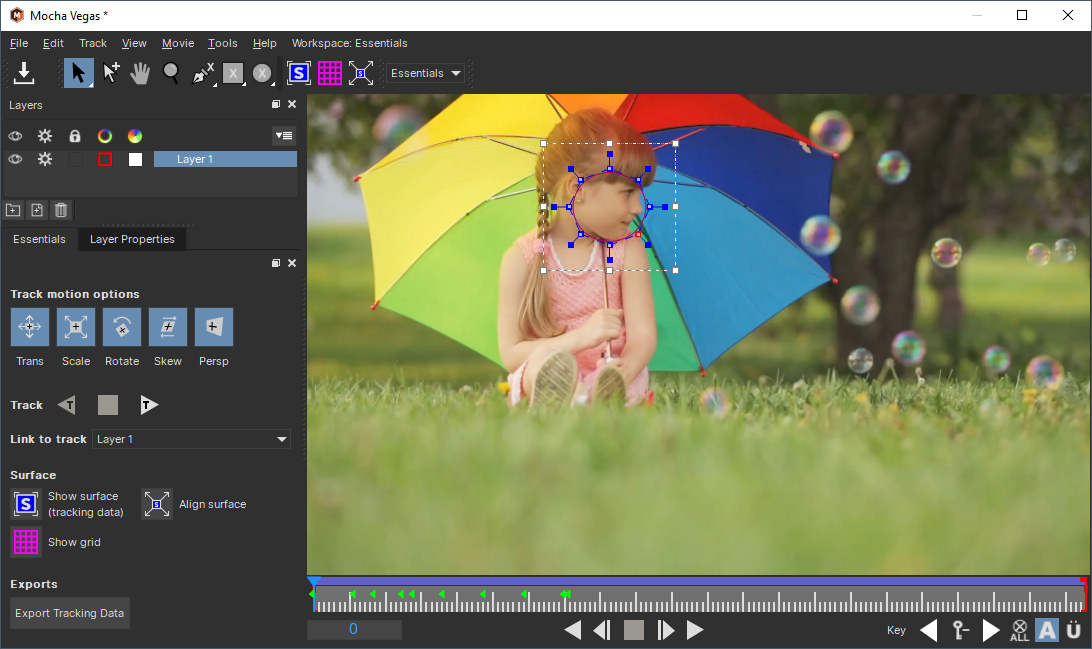Delete layer with trash icon
Image resolution: width=1092 pixels, height=649 pixels.
coord(61,210)
